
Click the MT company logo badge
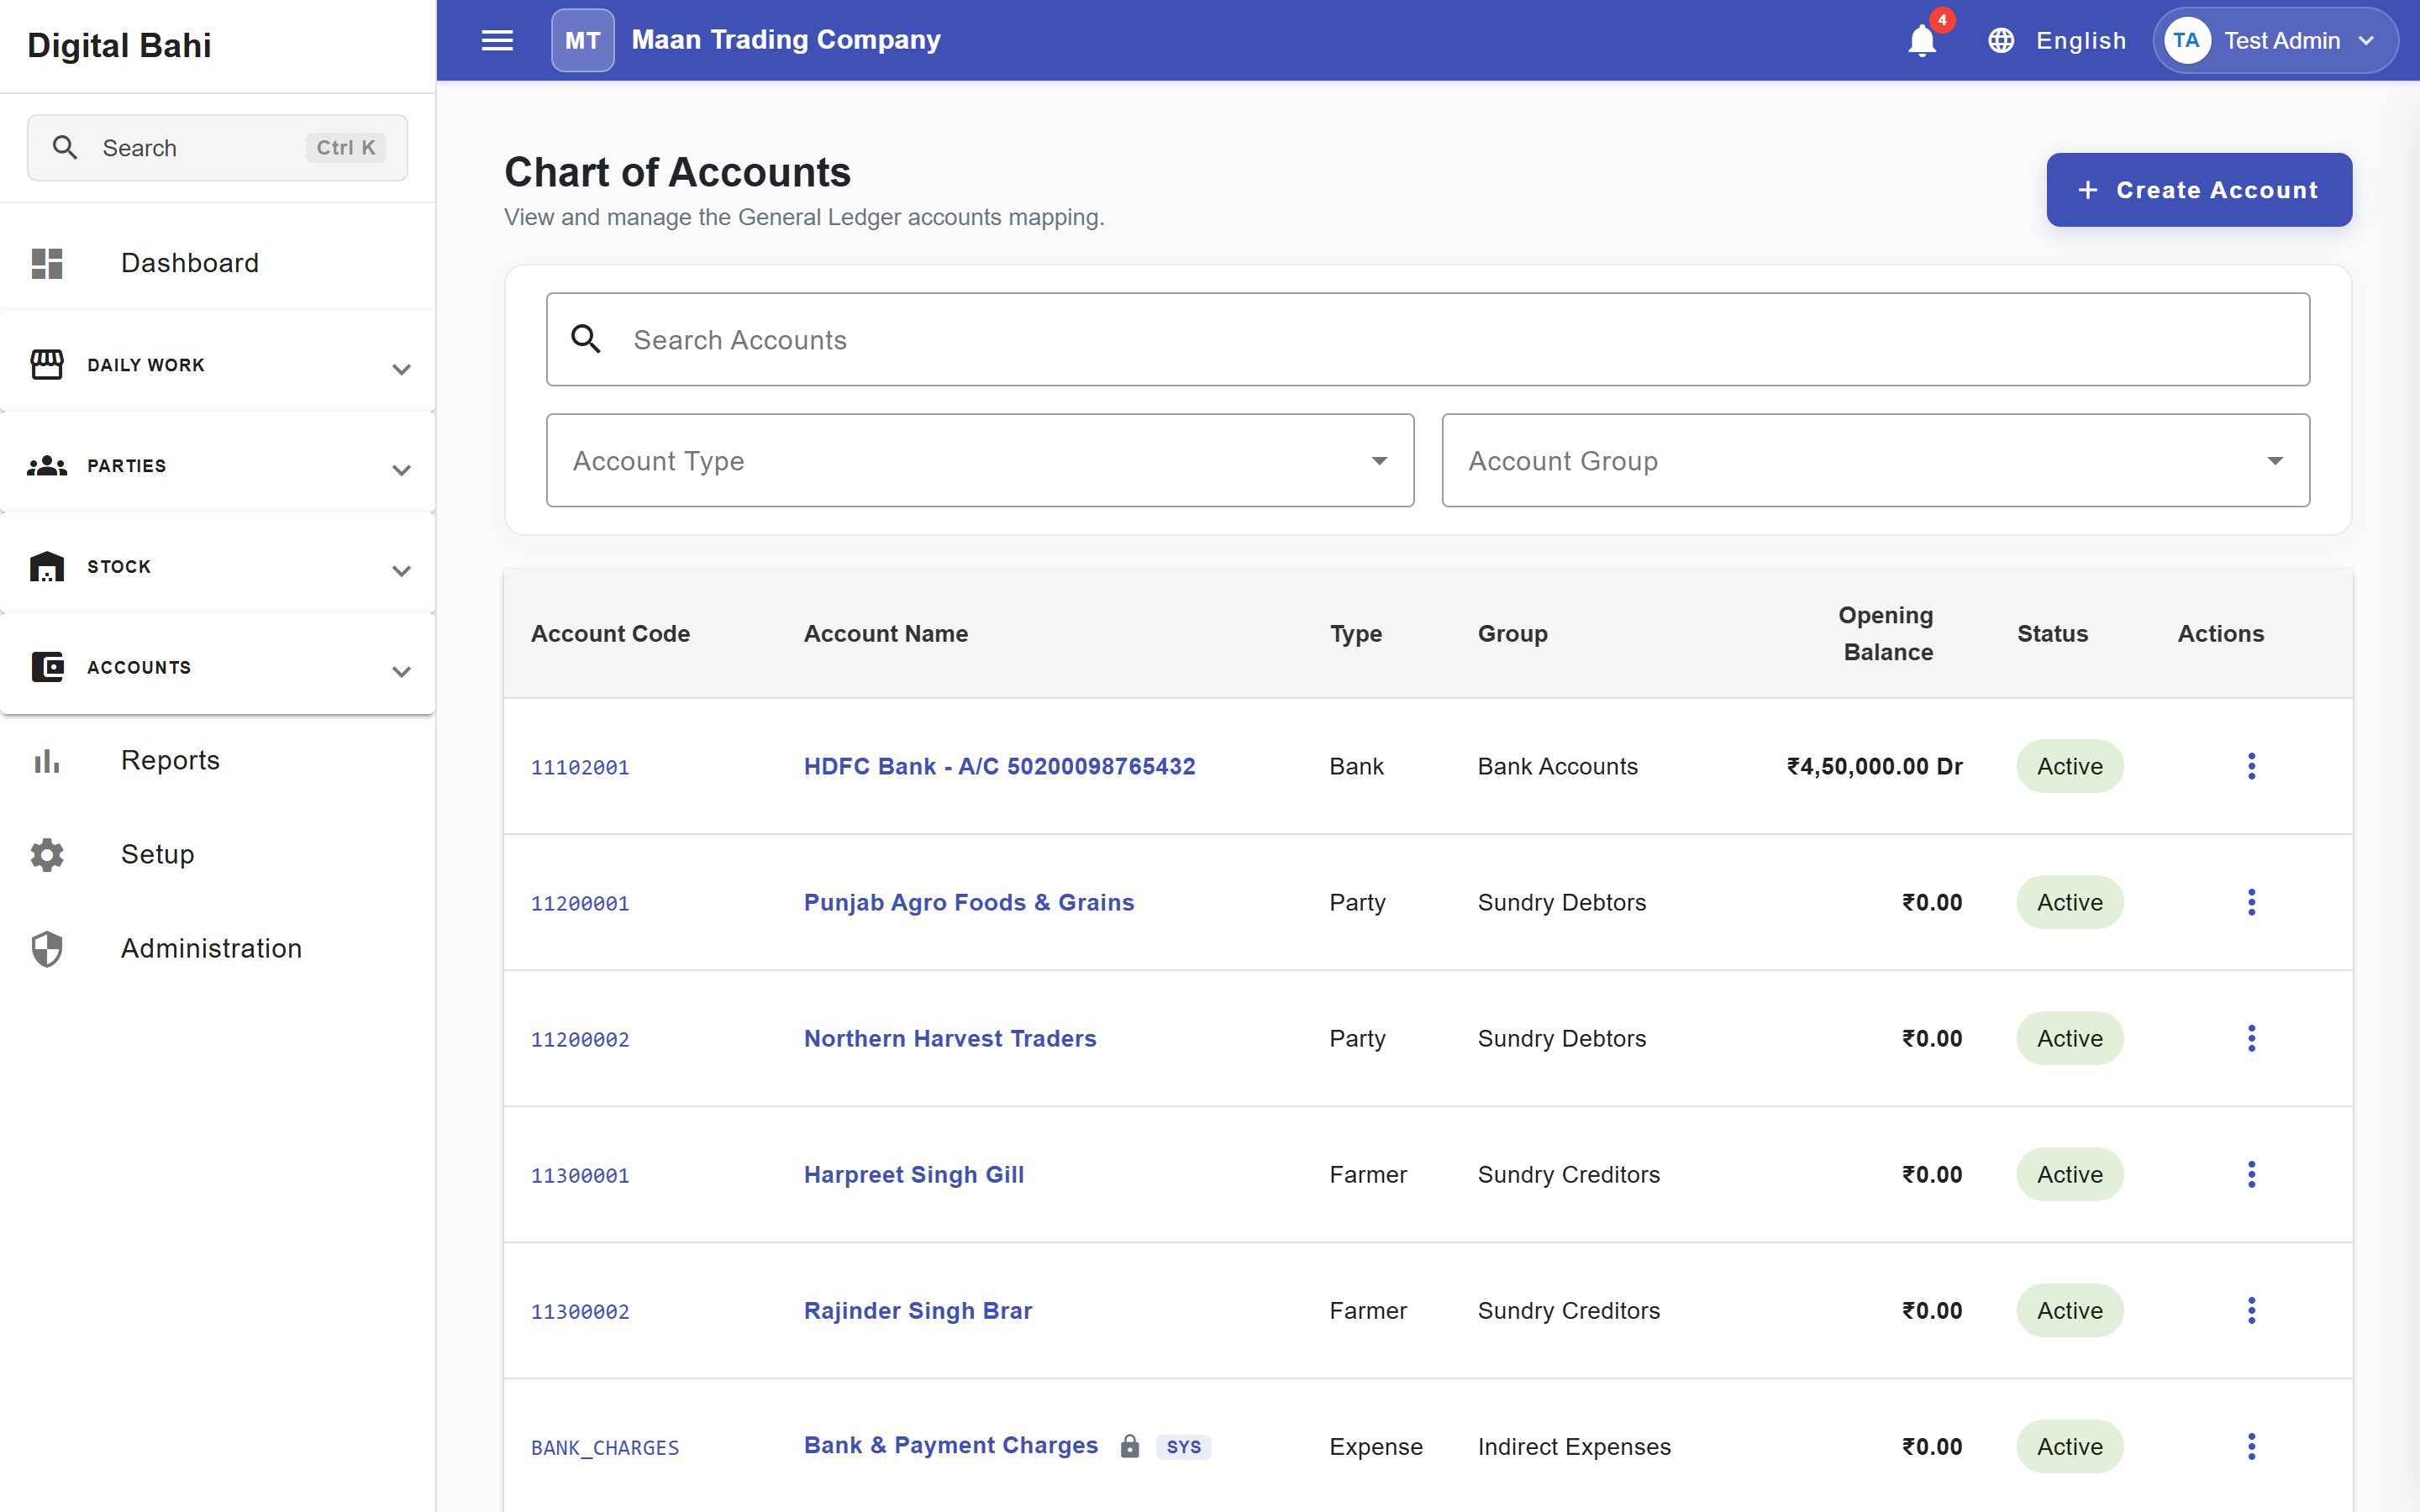pos(582,40)
